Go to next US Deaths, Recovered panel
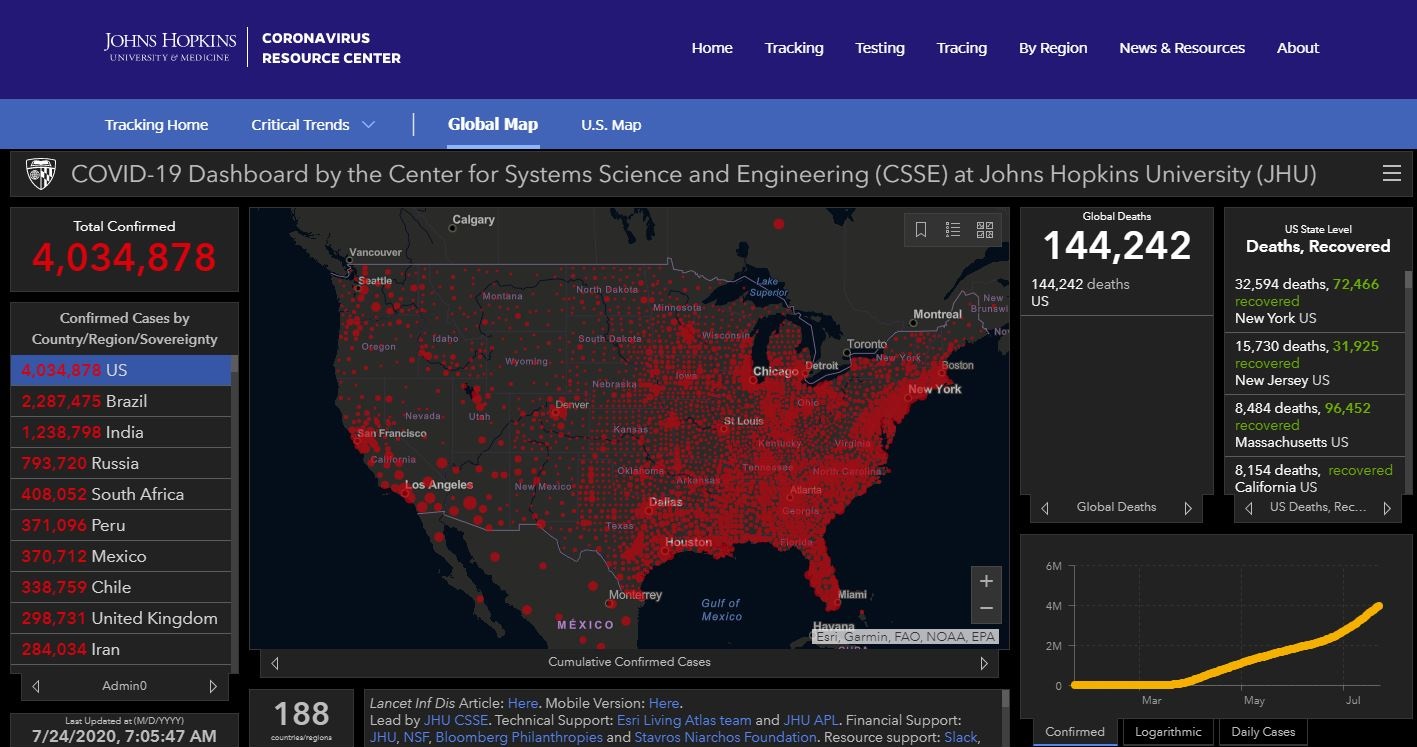 (1387, 508)
